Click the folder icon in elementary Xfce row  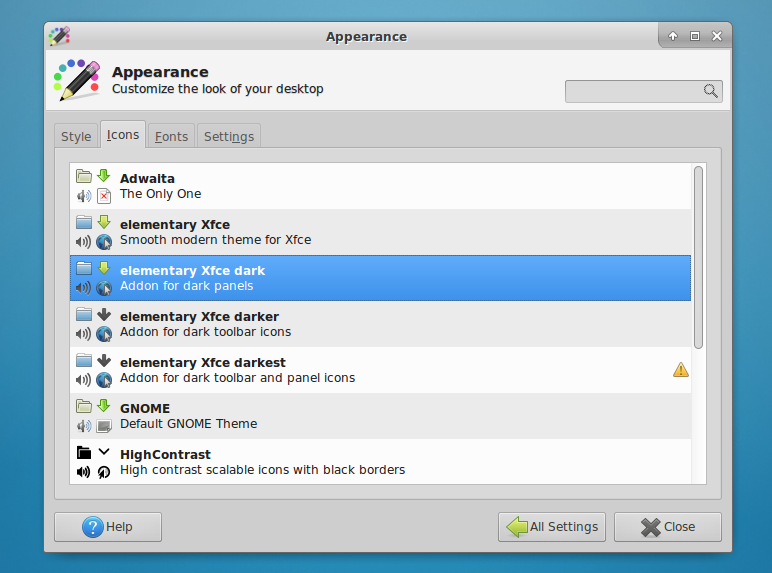coord(84,222)
